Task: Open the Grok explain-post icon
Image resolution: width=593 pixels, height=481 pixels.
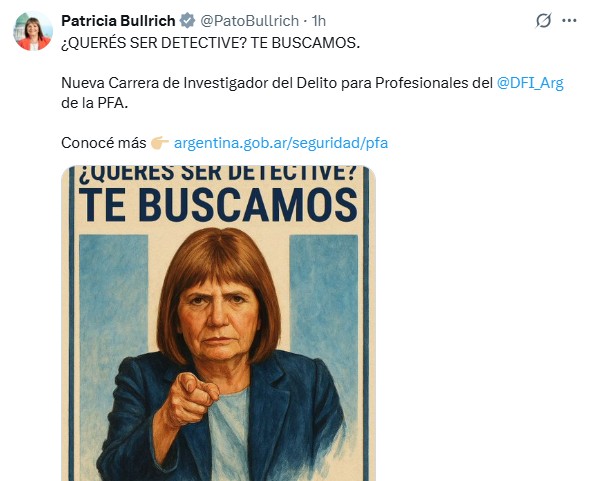Action: 543,20
